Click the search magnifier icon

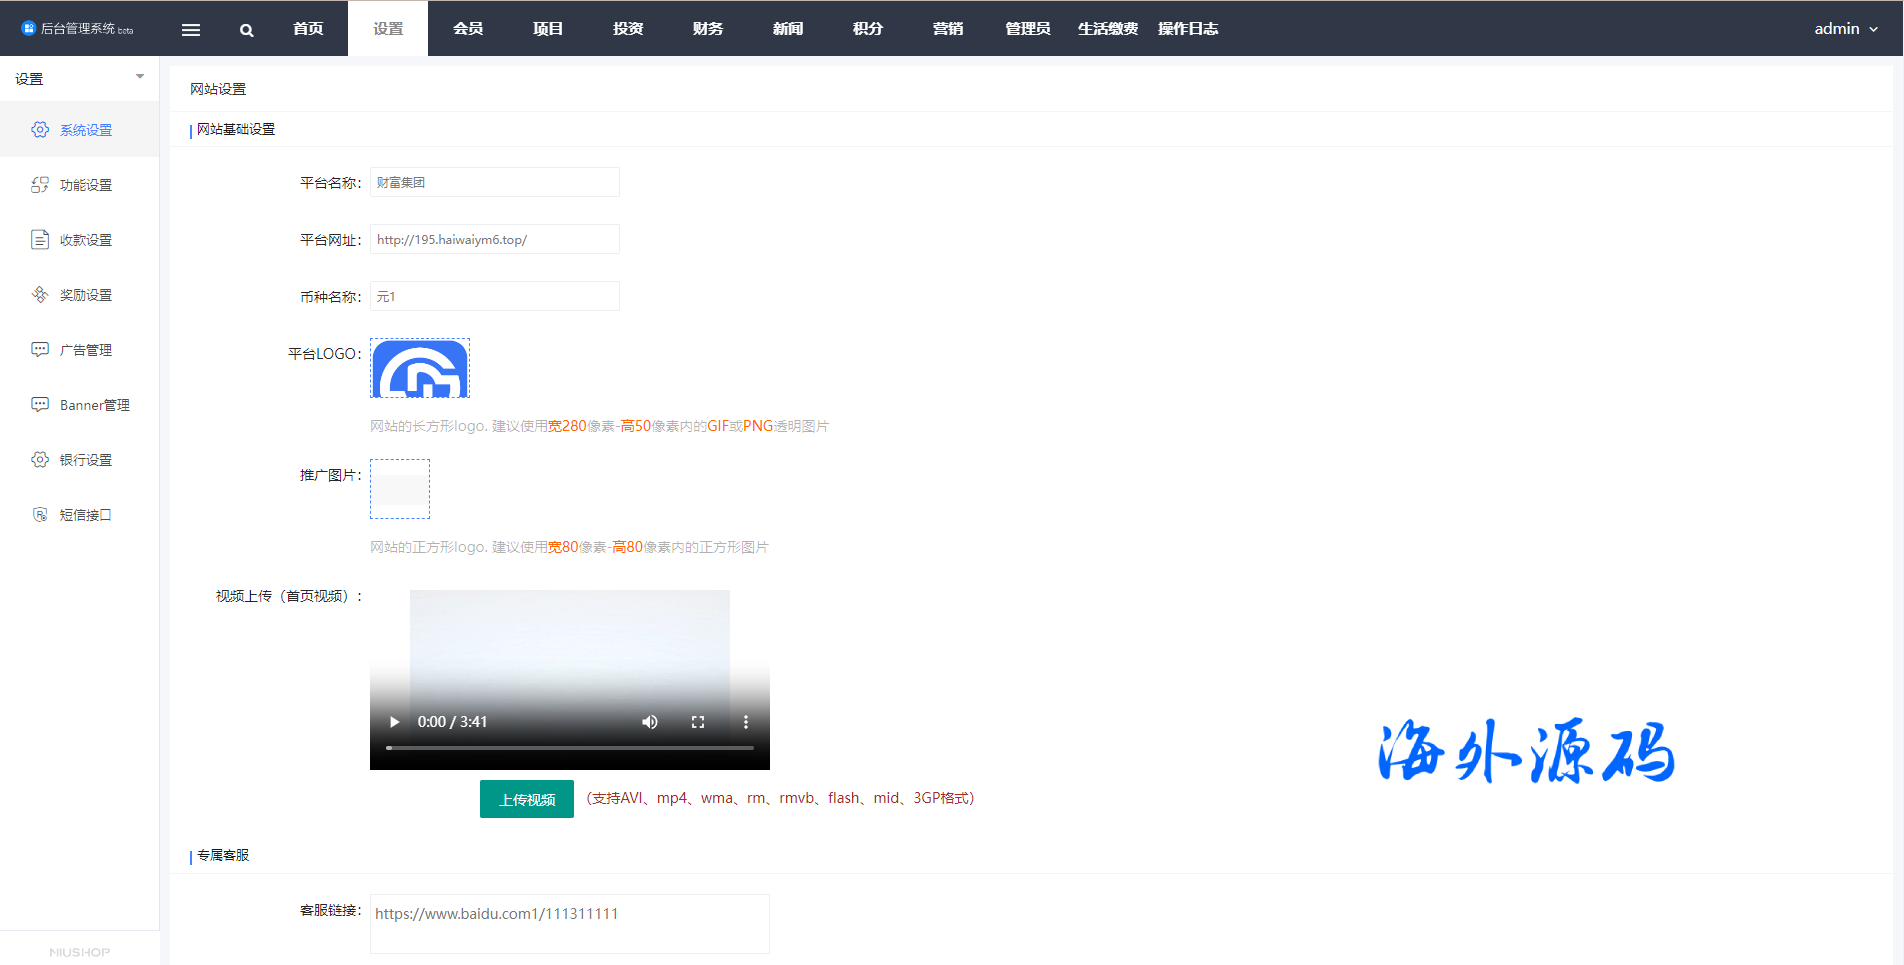tap(246, 30)
